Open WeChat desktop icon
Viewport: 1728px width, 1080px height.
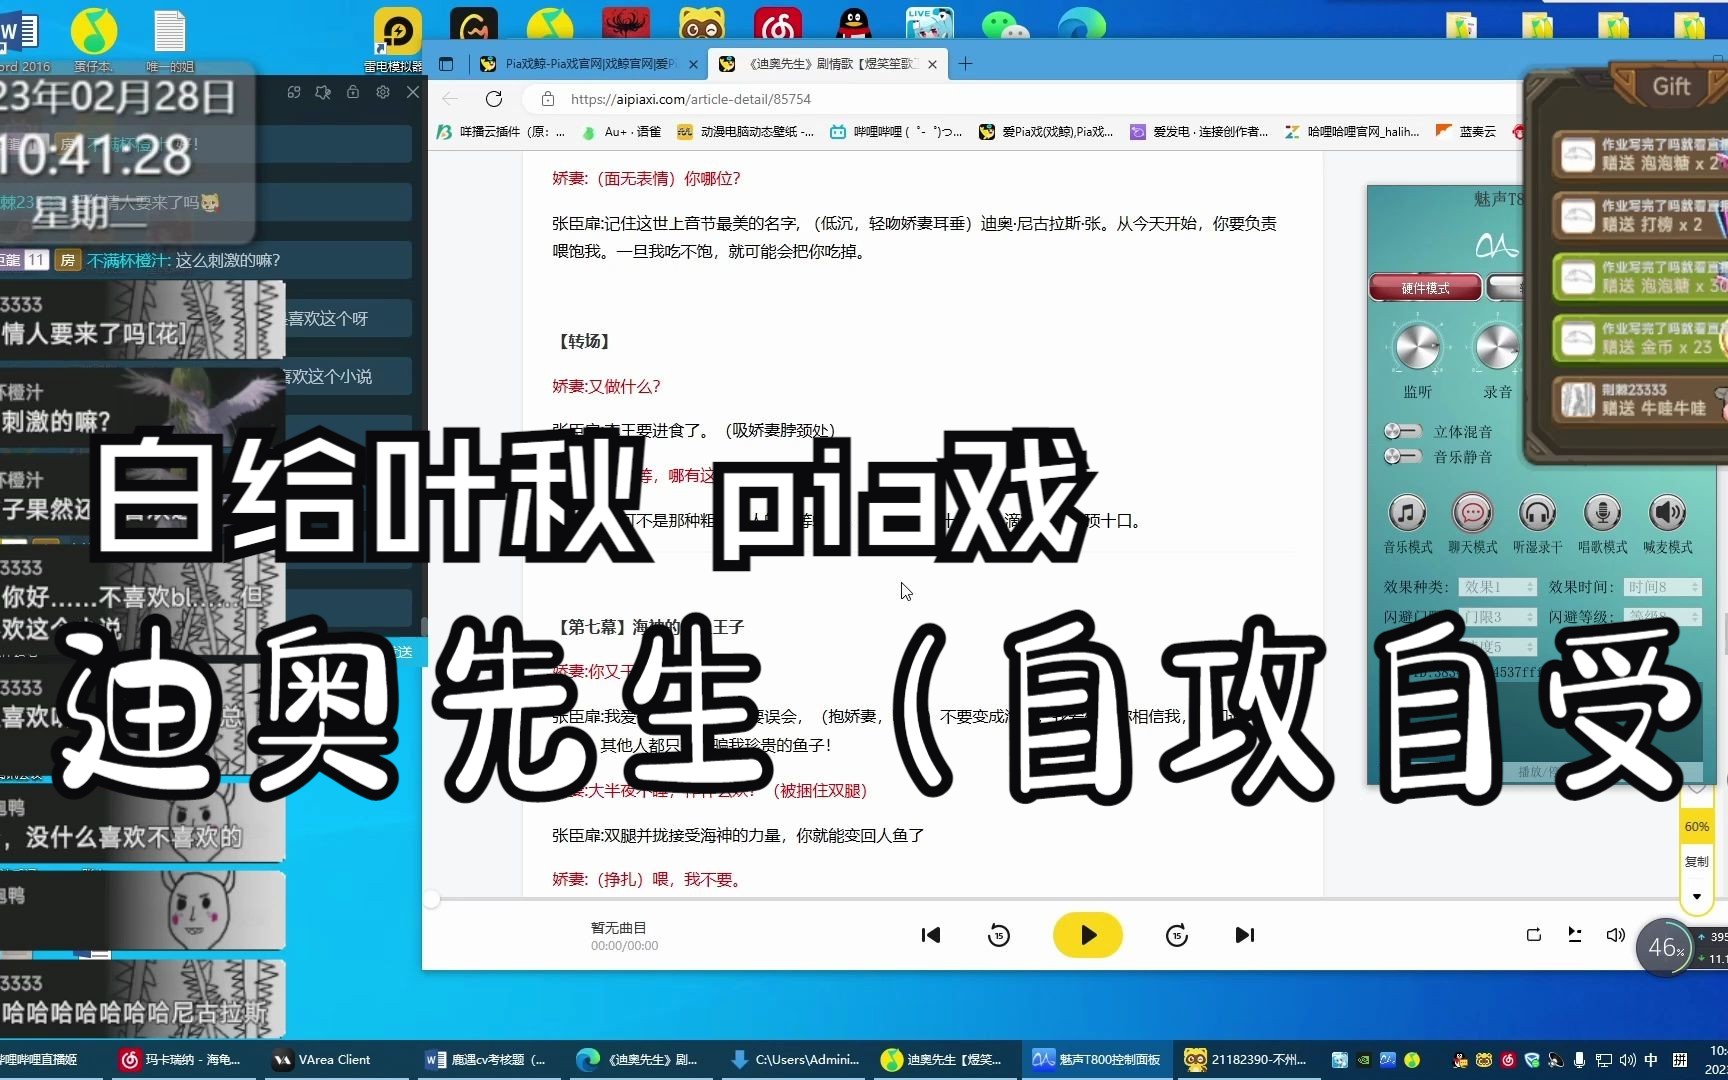point(1005,24)
